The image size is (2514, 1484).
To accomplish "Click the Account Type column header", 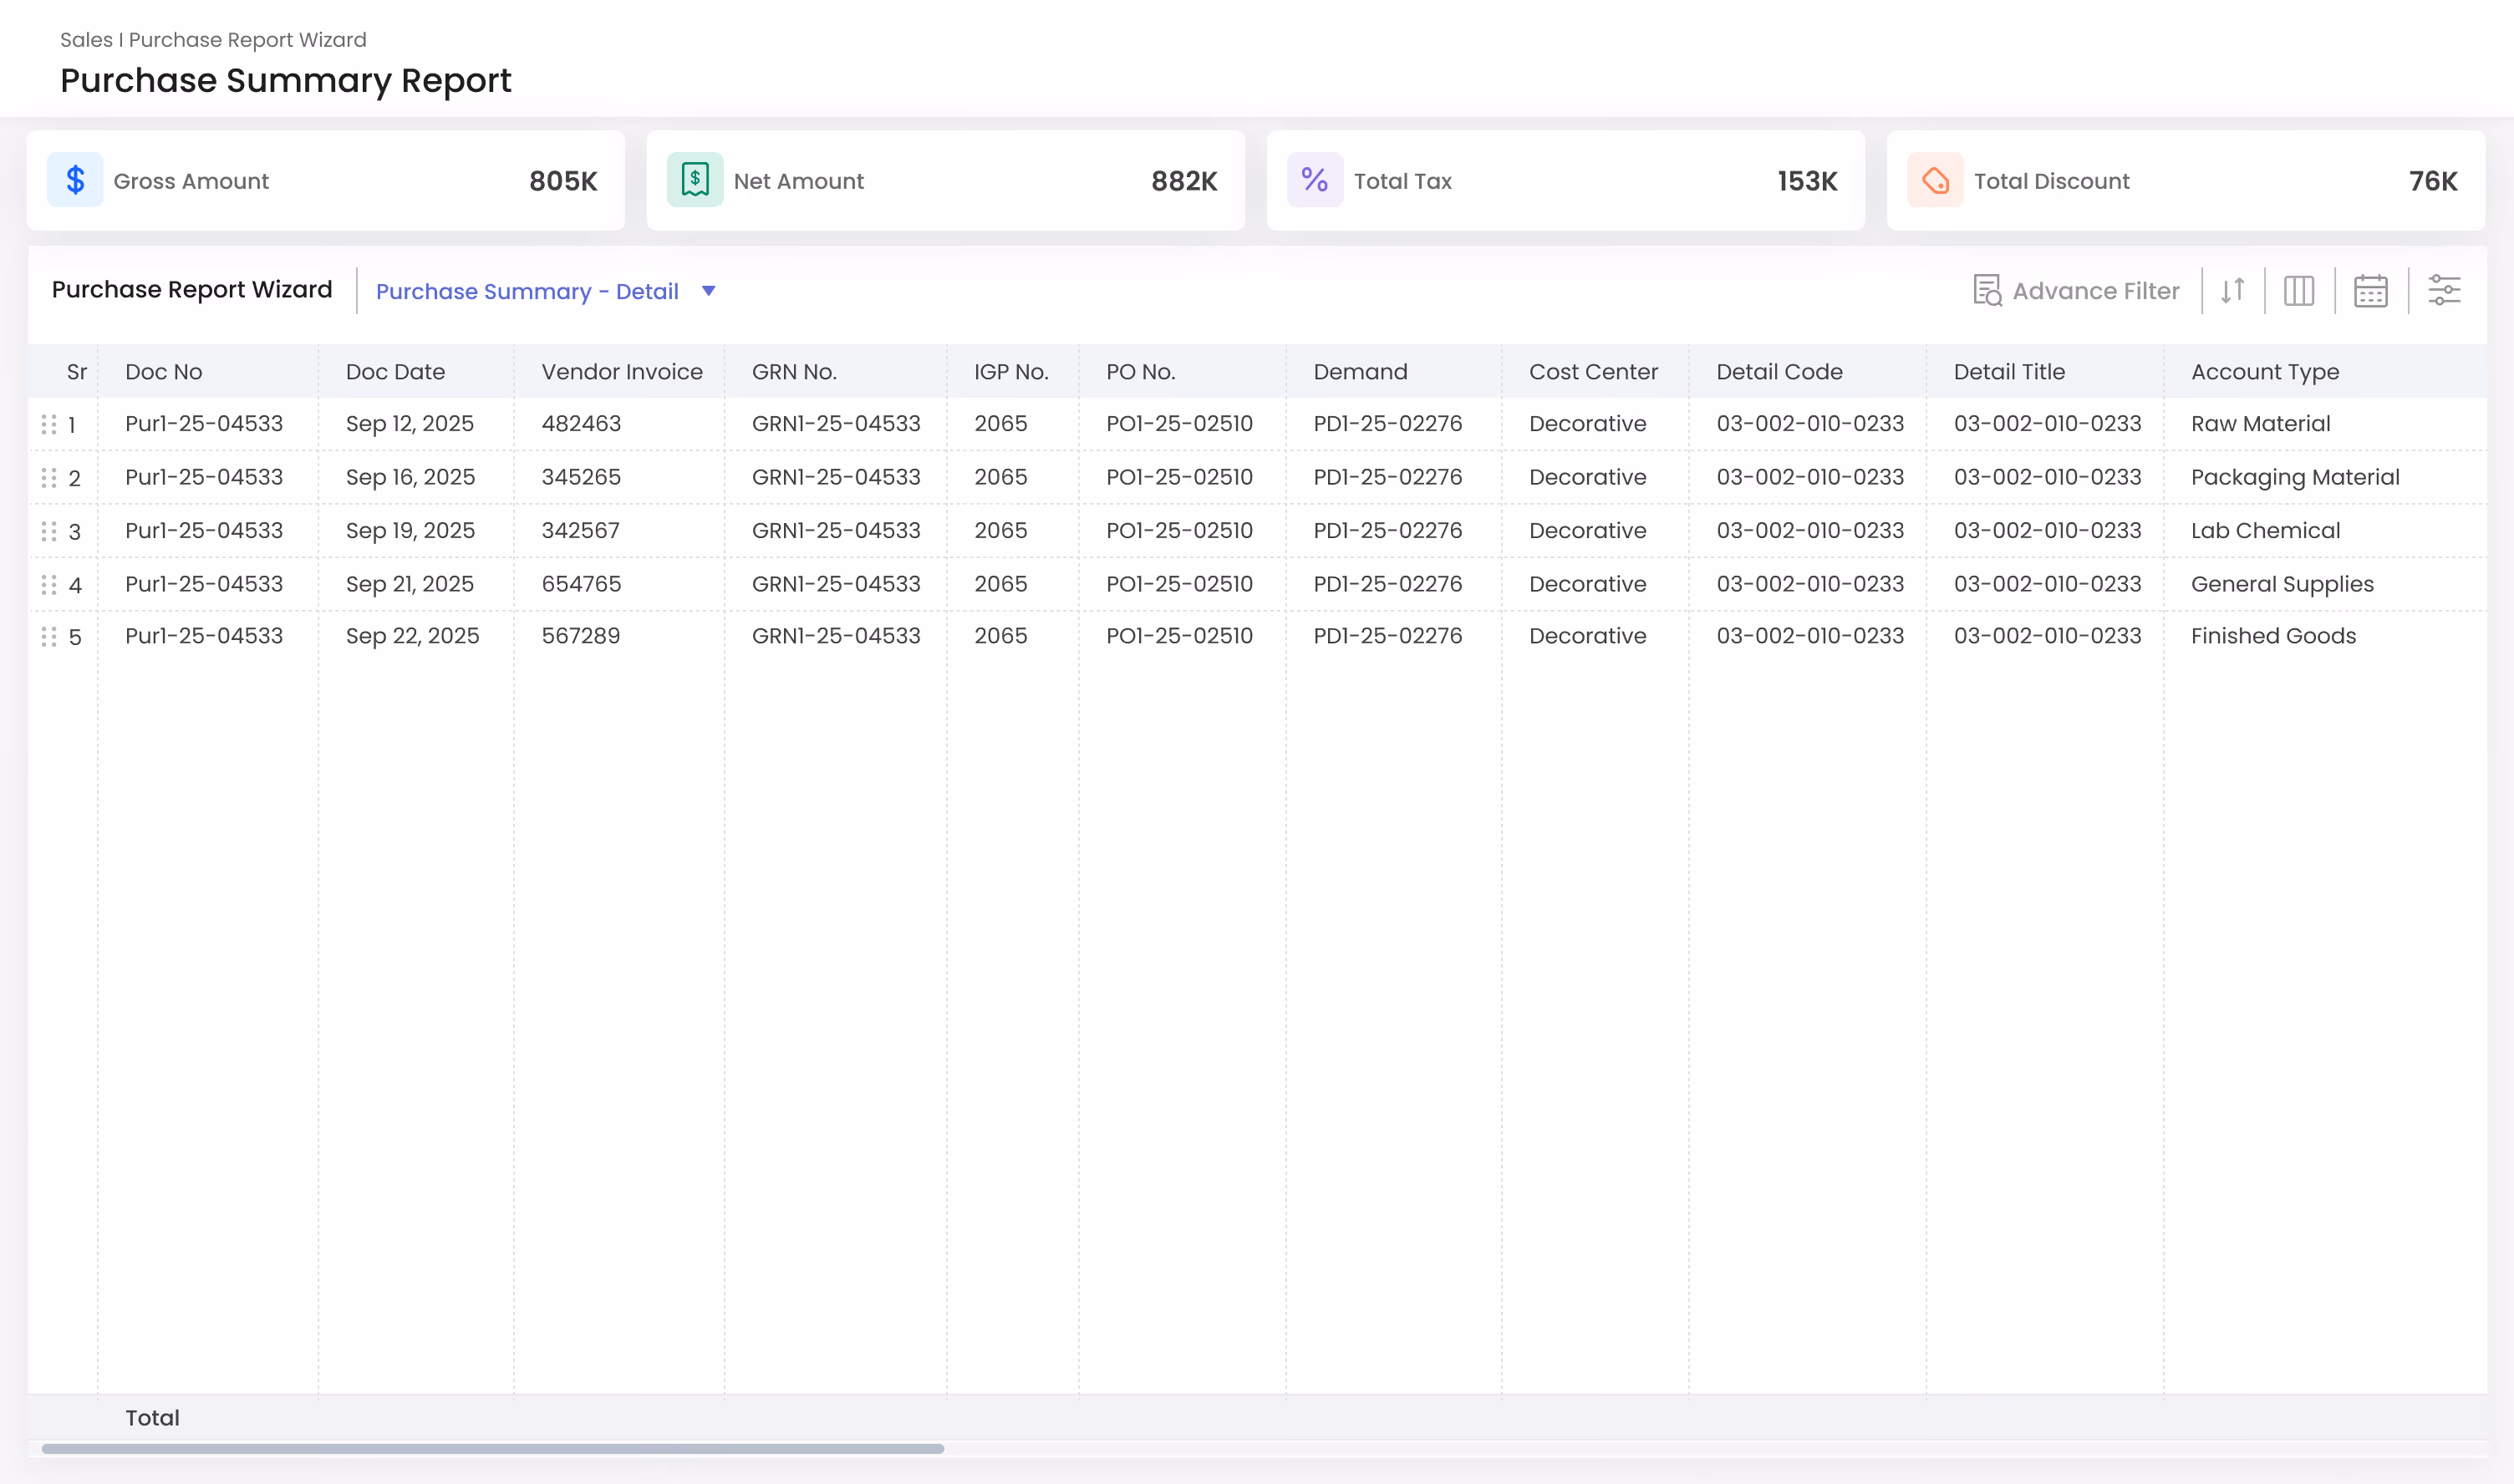I will click(2265, 372).
